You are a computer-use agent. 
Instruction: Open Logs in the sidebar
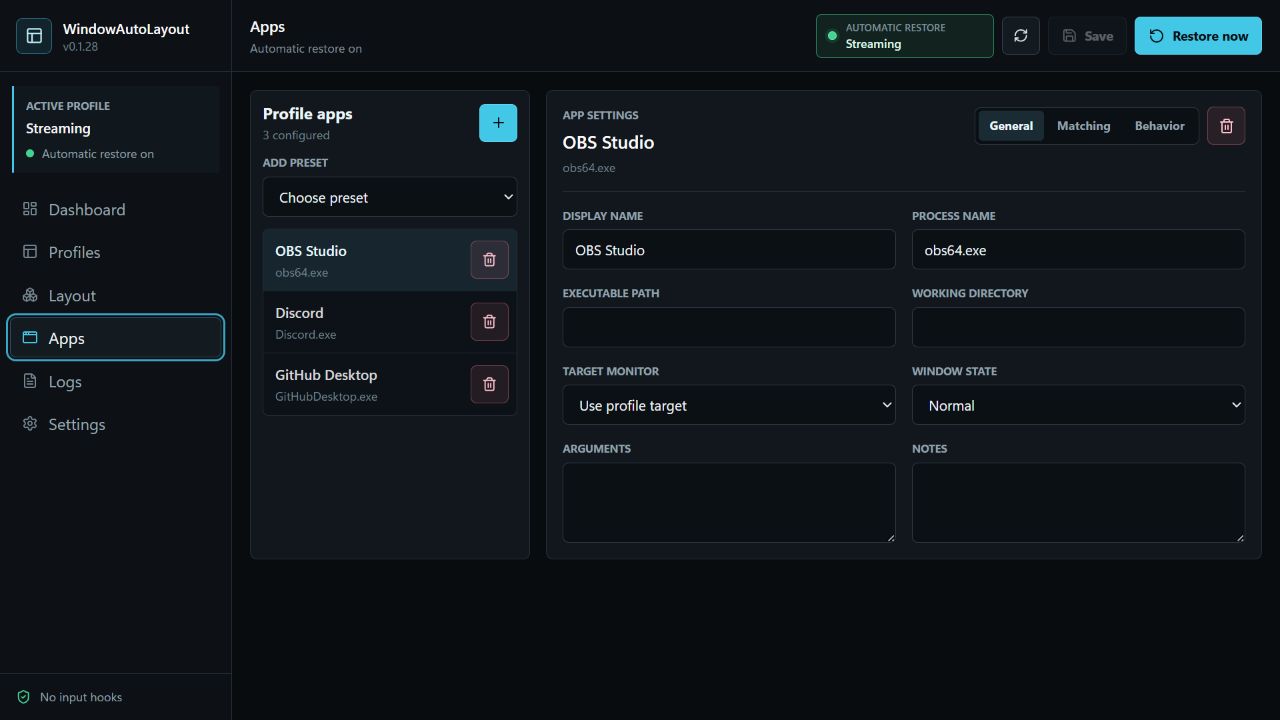(116, 381)
